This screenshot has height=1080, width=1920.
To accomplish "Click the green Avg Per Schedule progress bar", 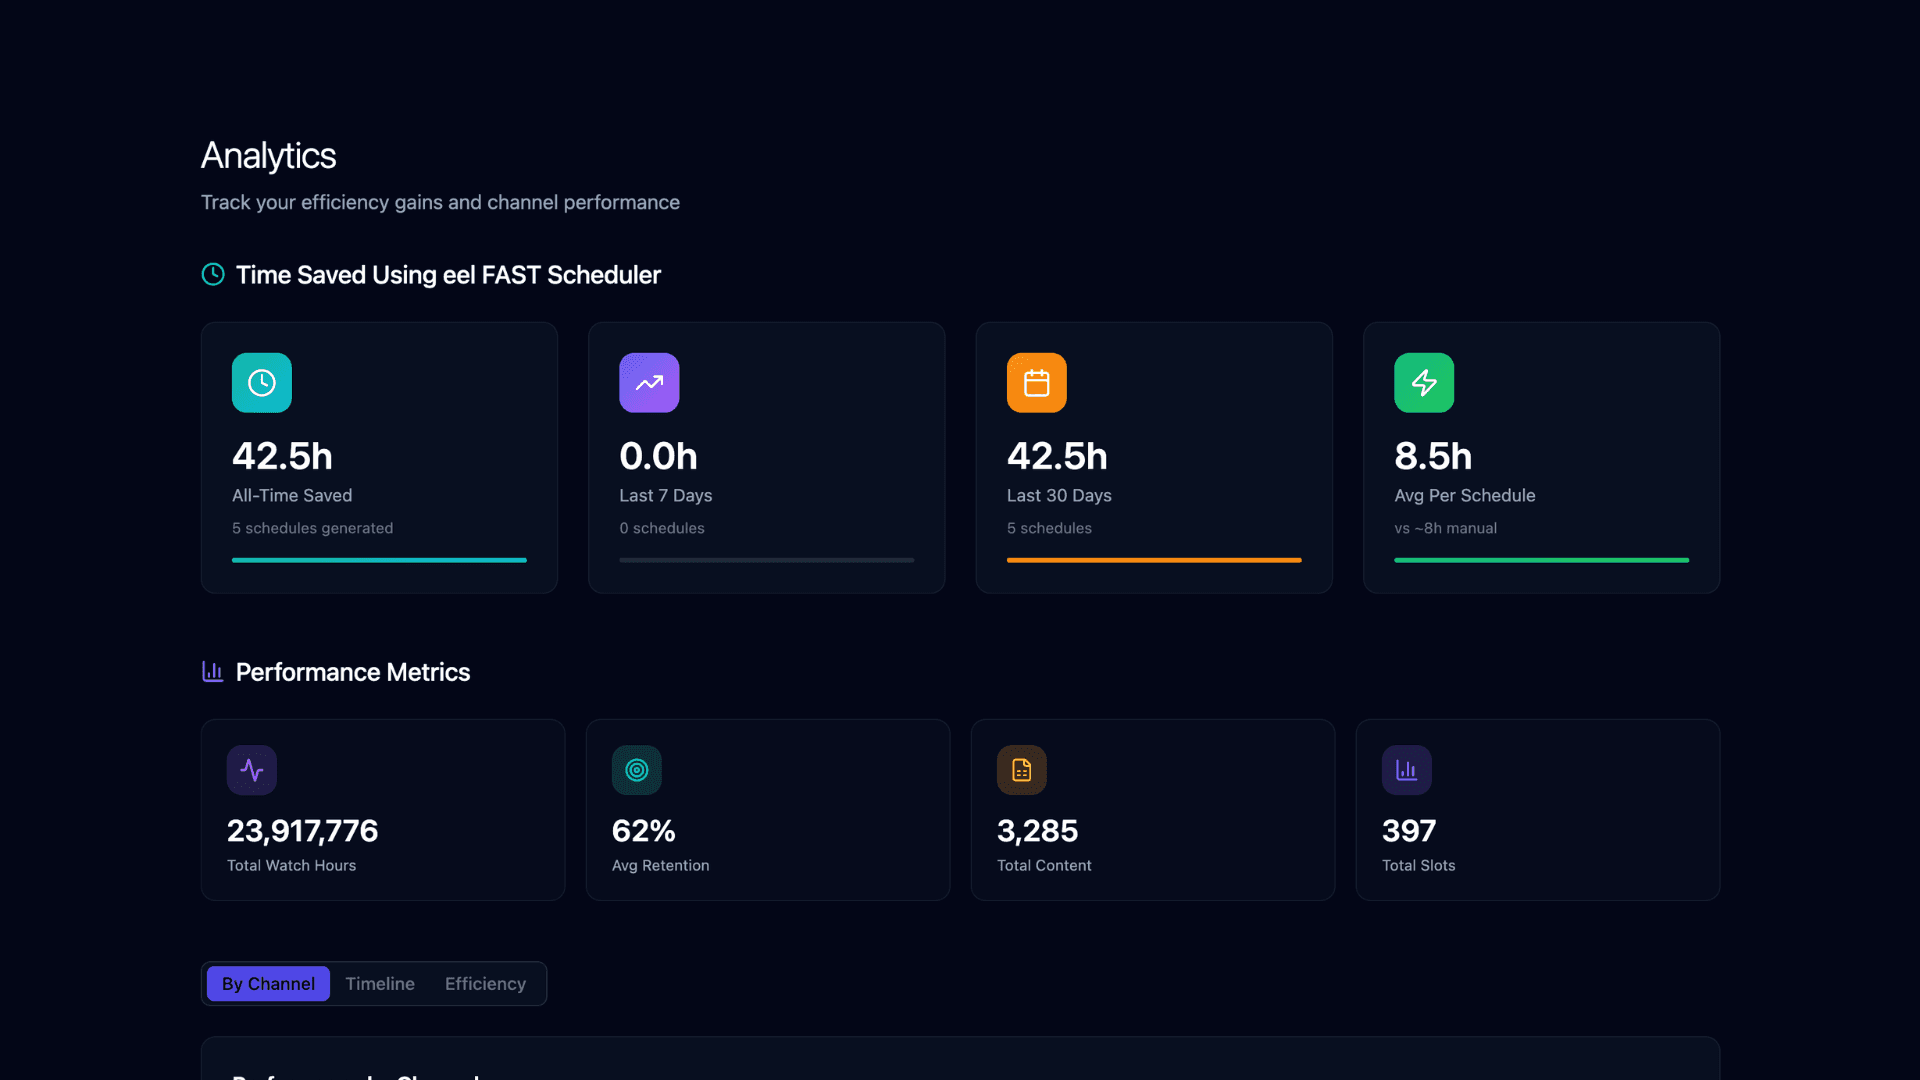I will (x=1541, y=560).
